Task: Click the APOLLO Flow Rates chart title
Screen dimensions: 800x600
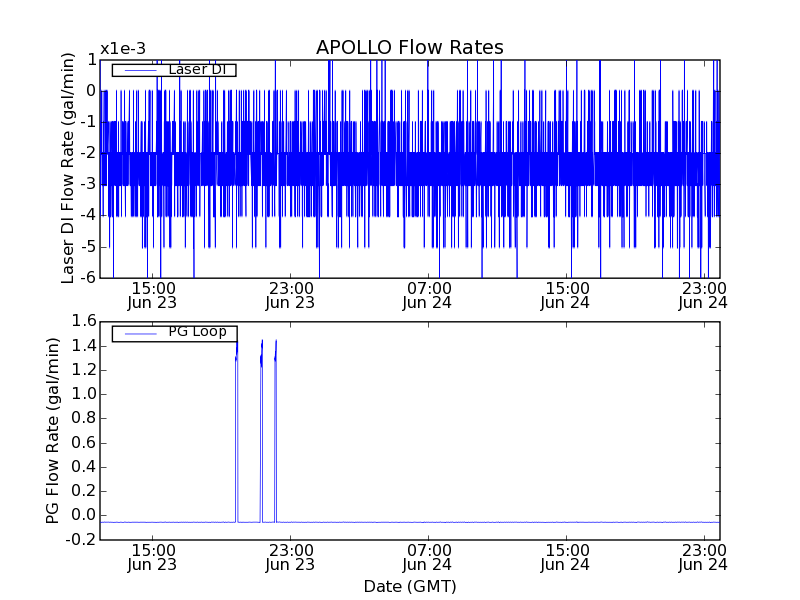Action: click(x=409, y=48)
